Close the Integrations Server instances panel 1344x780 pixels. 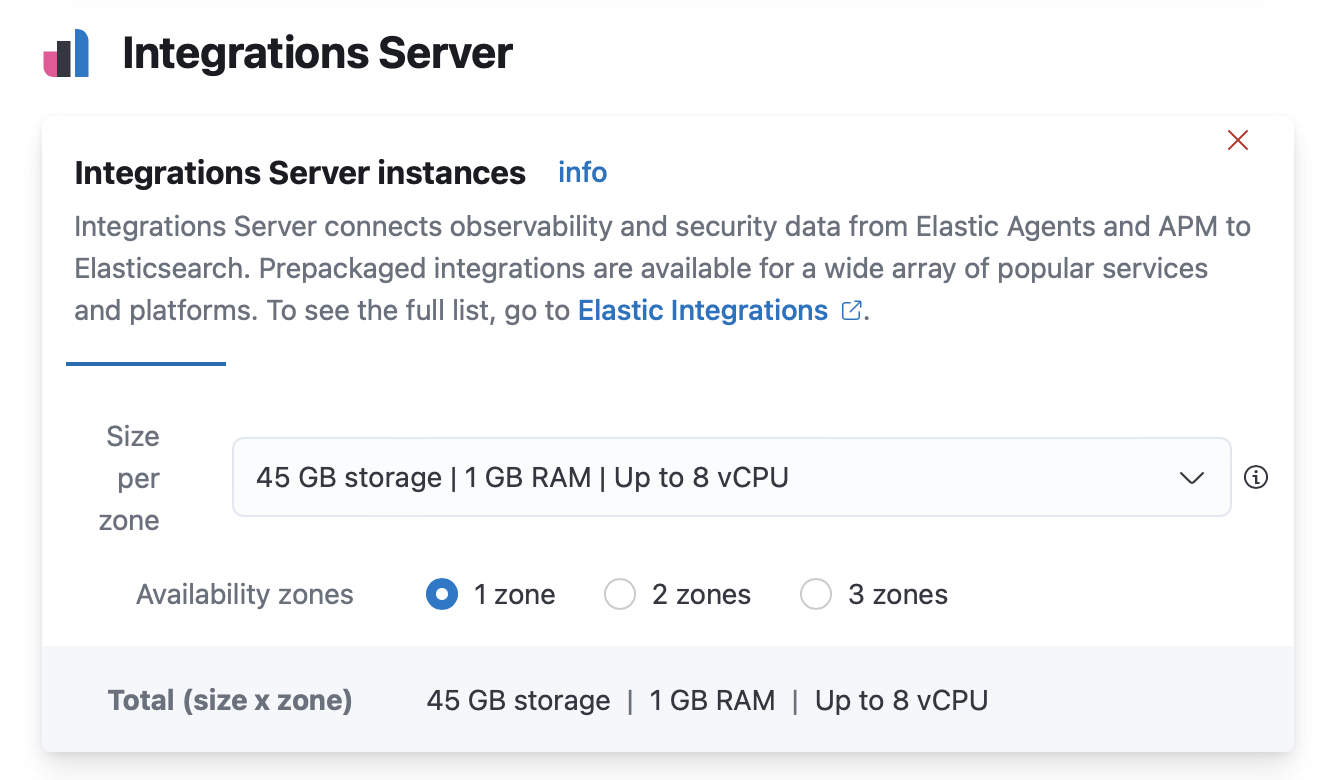(x=1237, y=140)
